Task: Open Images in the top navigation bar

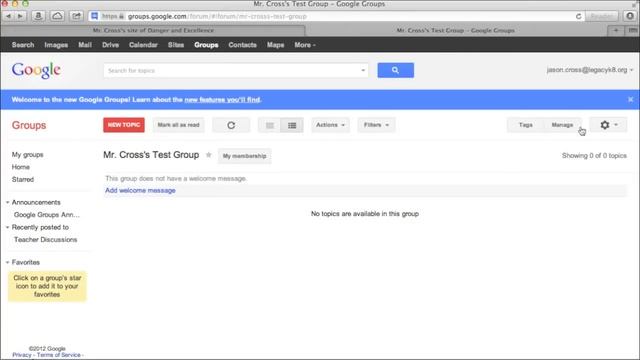Action: [x=56, y=45]
